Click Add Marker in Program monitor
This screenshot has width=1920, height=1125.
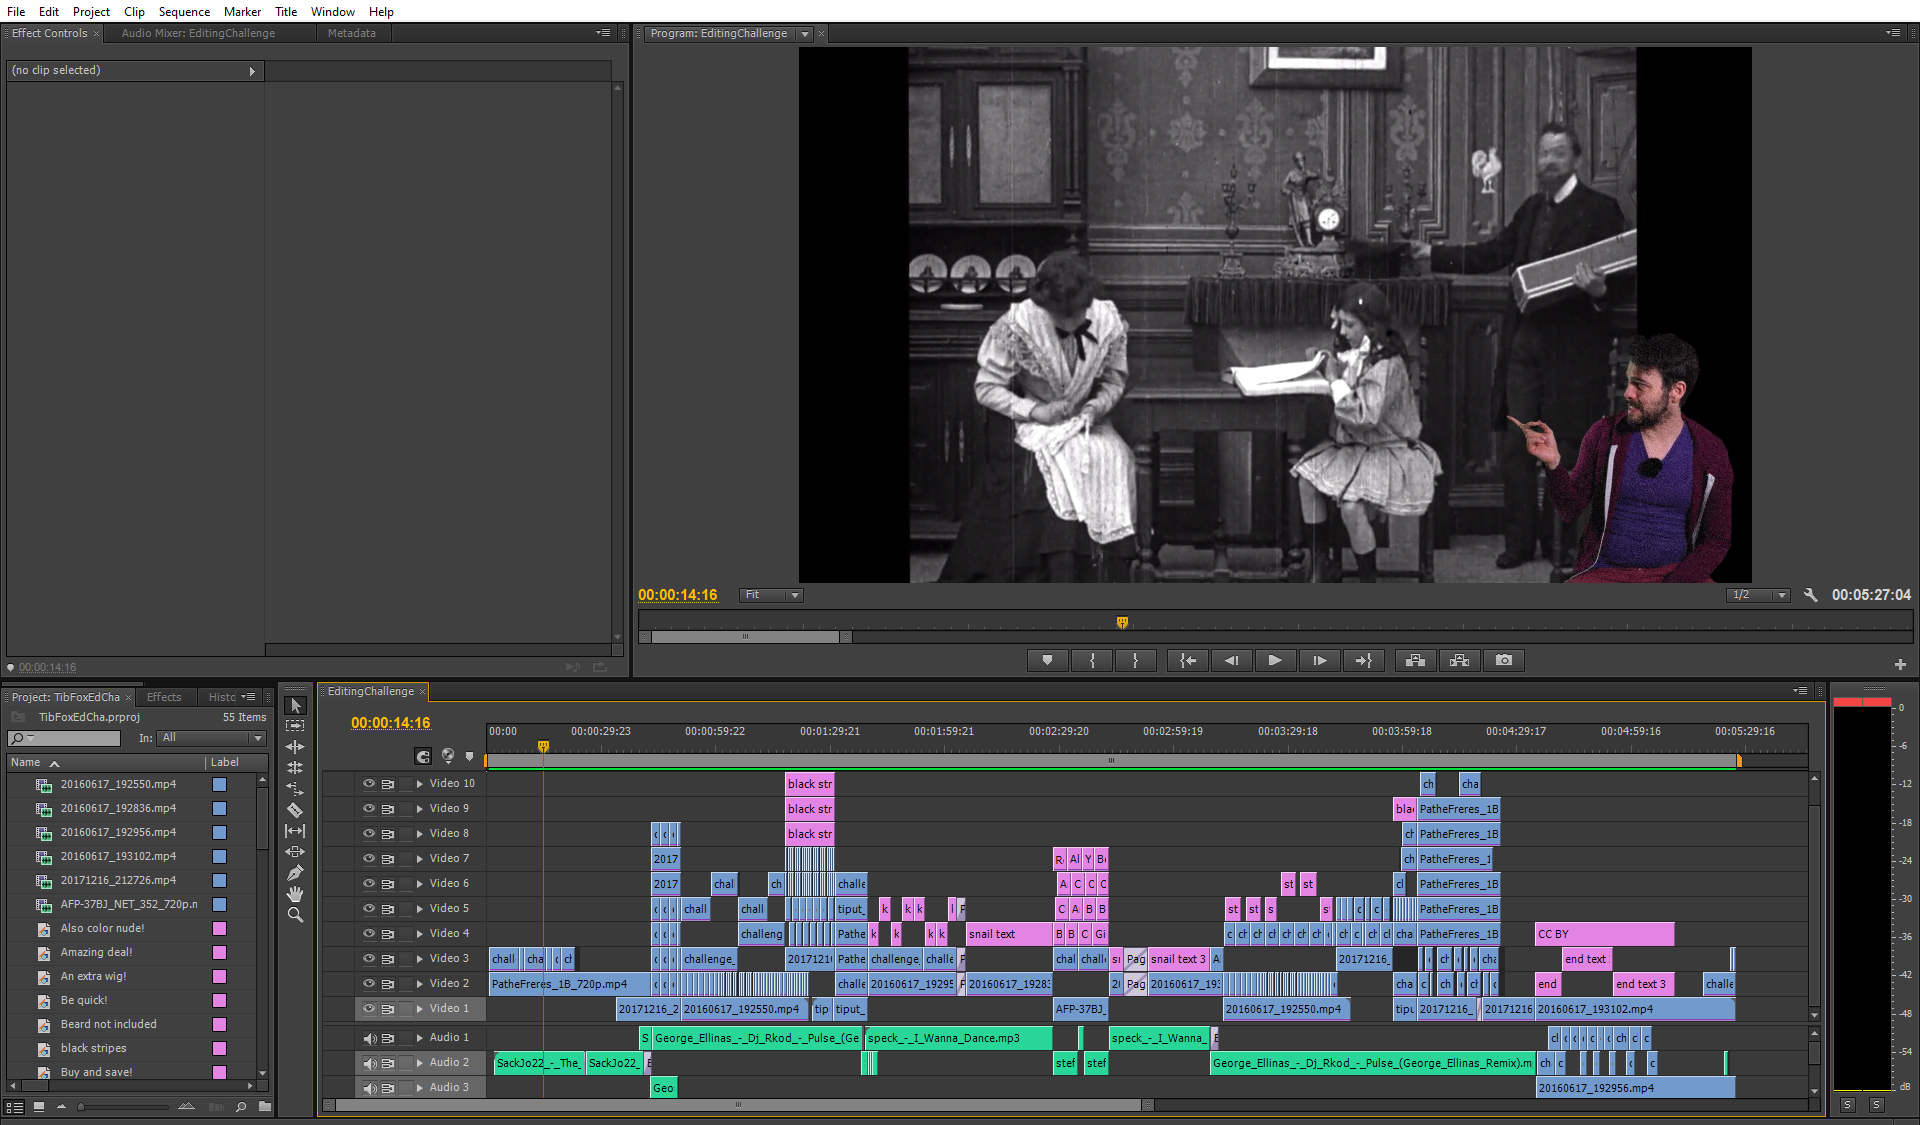[x=1047, y=661]
